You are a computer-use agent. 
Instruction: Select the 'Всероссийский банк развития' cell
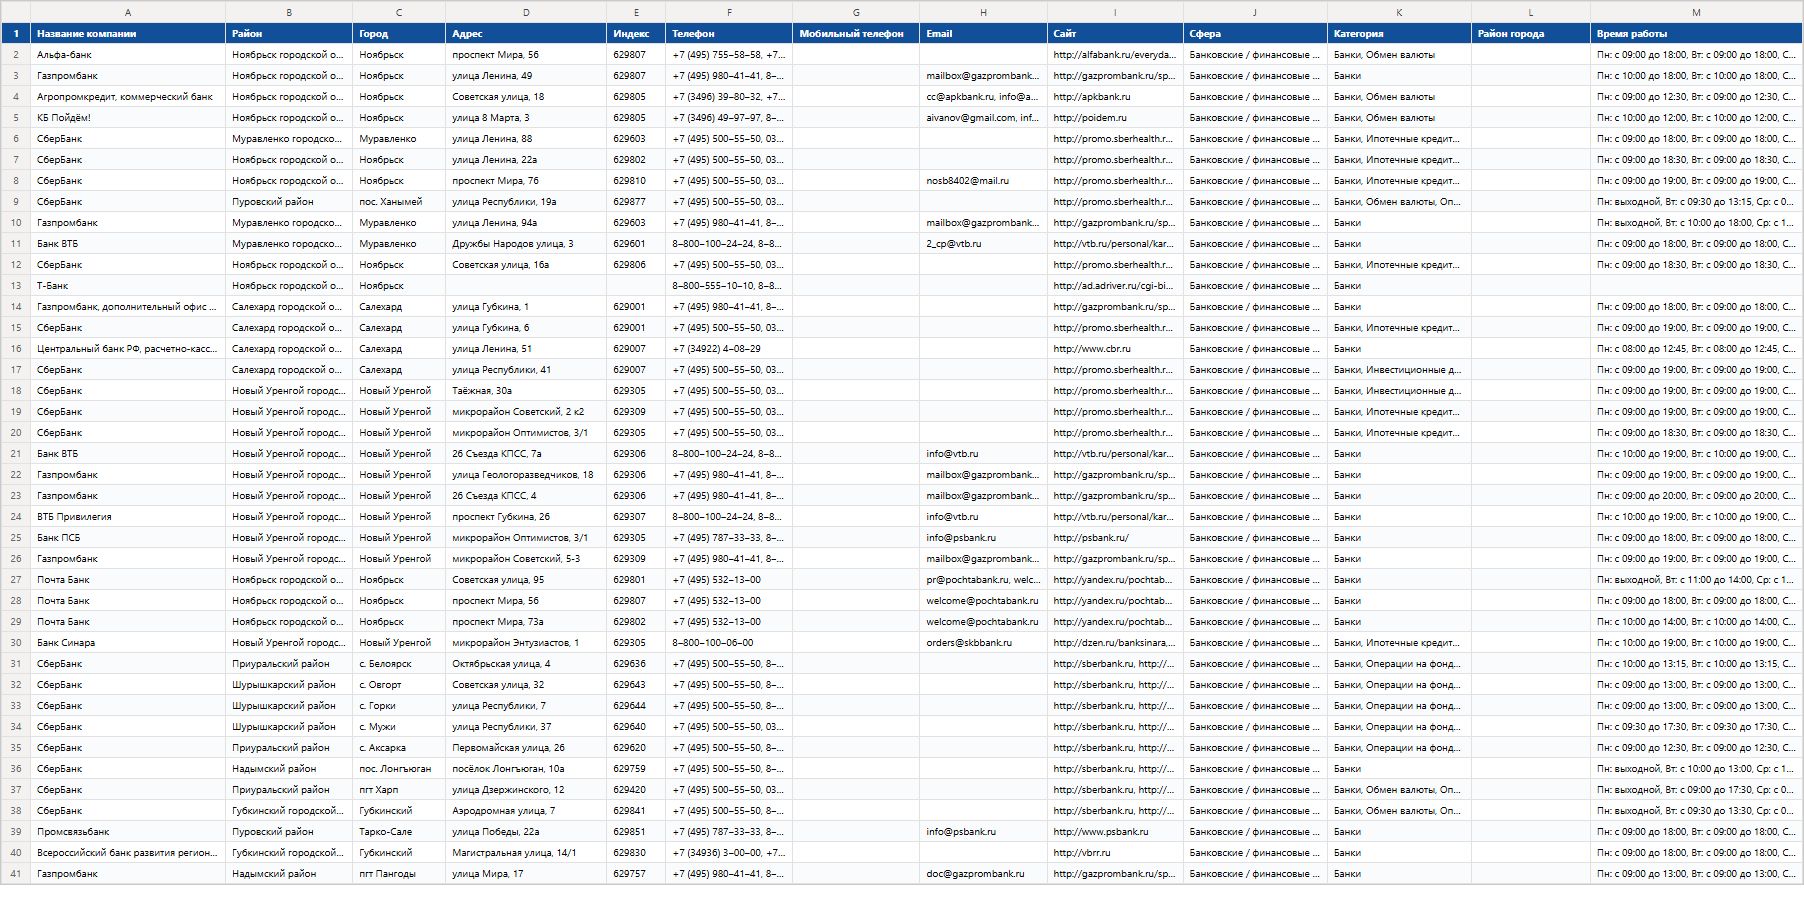point(128,853)
